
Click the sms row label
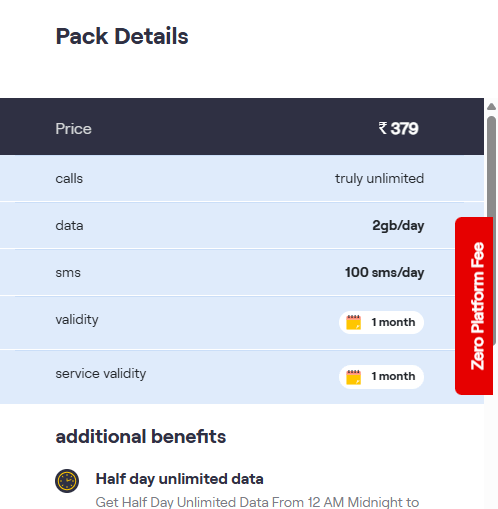pyautogui.click(x=68, y=273)
